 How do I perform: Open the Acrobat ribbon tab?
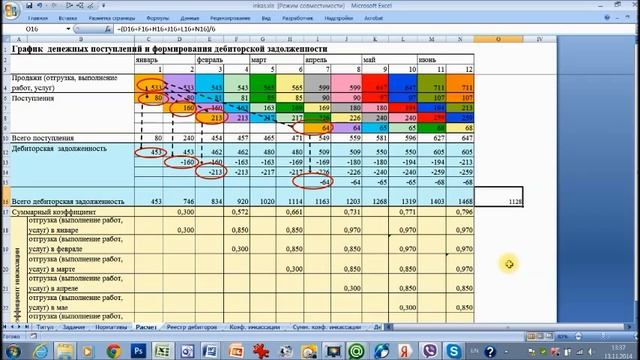click(373, 18)
